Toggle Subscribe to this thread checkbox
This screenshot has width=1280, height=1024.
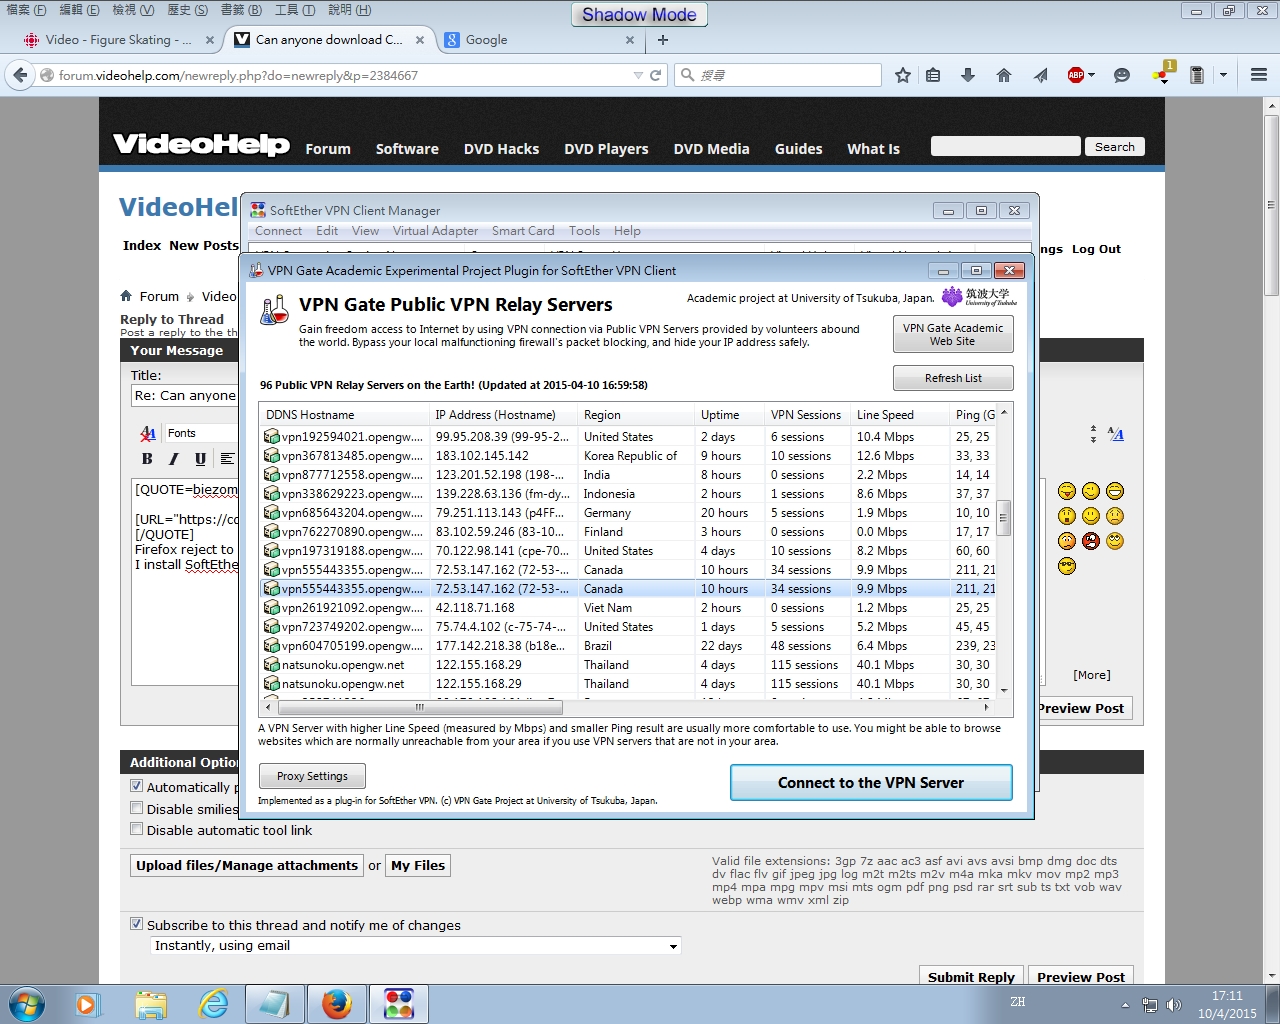click(x=137, y=924)
